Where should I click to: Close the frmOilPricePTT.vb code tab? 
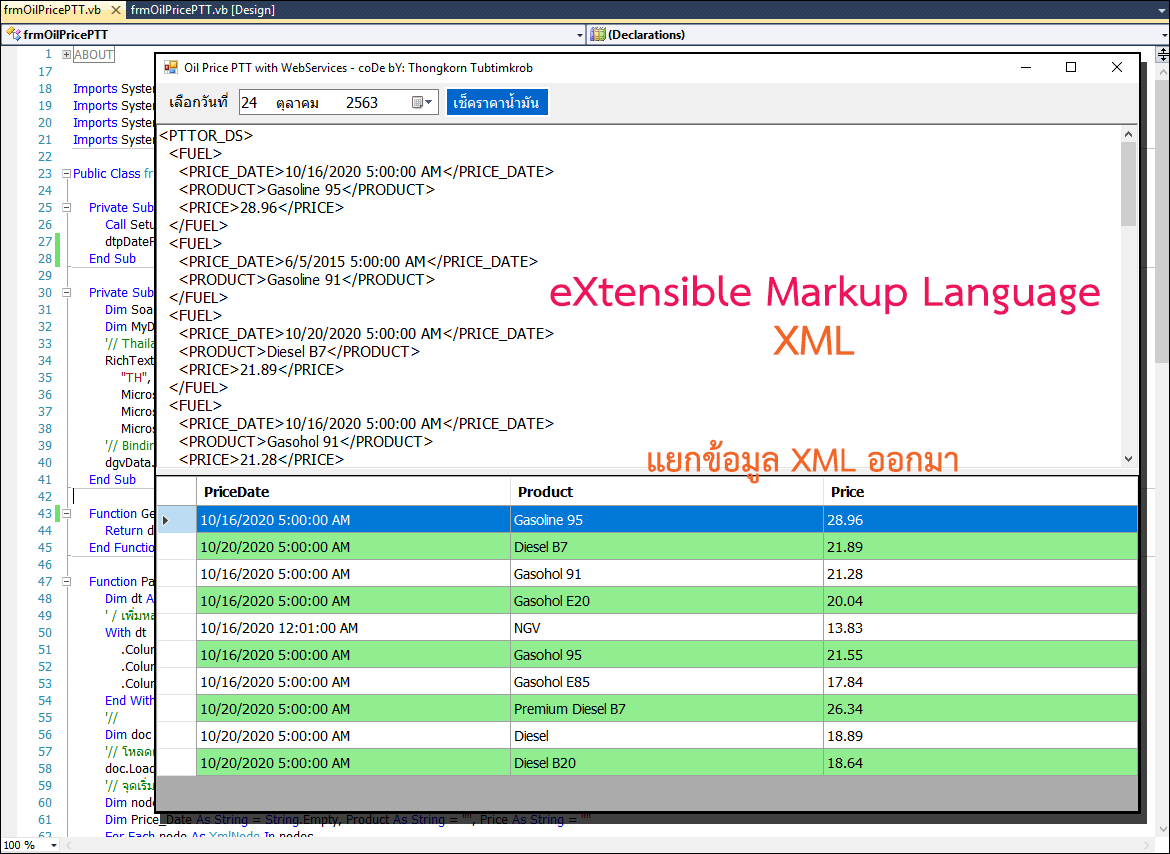point(116,10)
